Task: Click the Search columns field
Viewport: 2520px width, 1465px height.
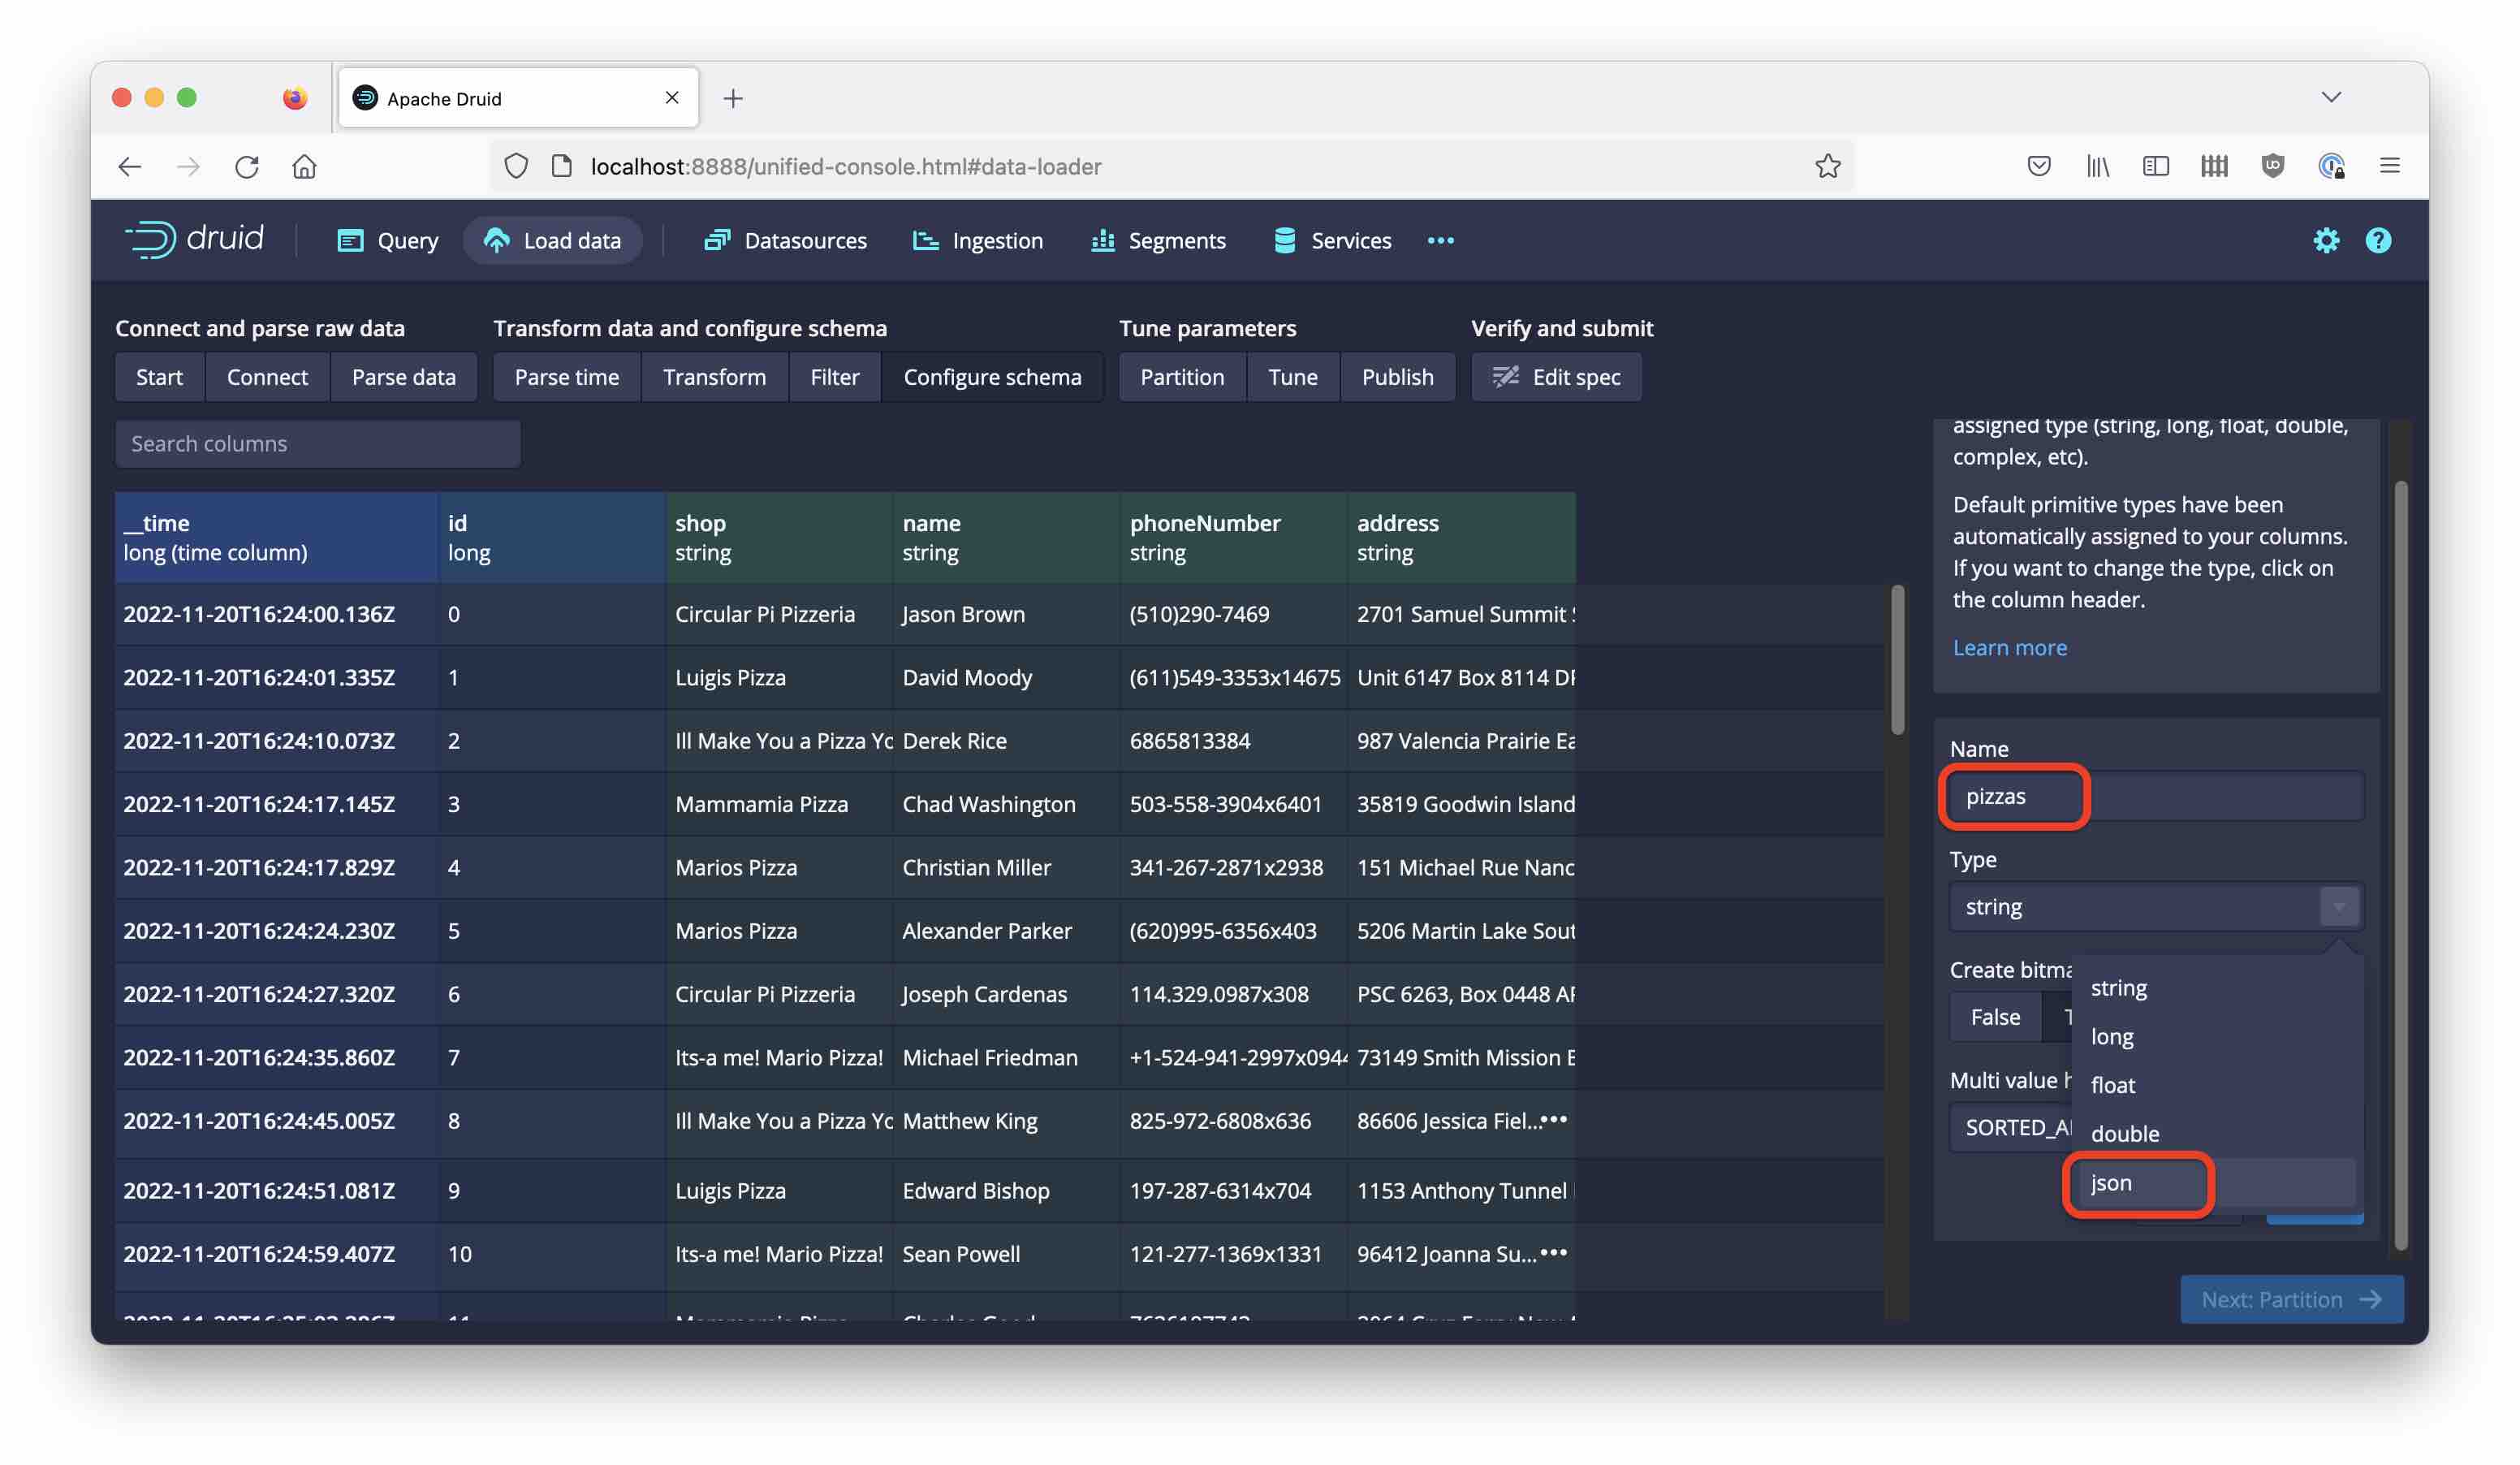Action: pyautogui.click(x=317, y=443)
